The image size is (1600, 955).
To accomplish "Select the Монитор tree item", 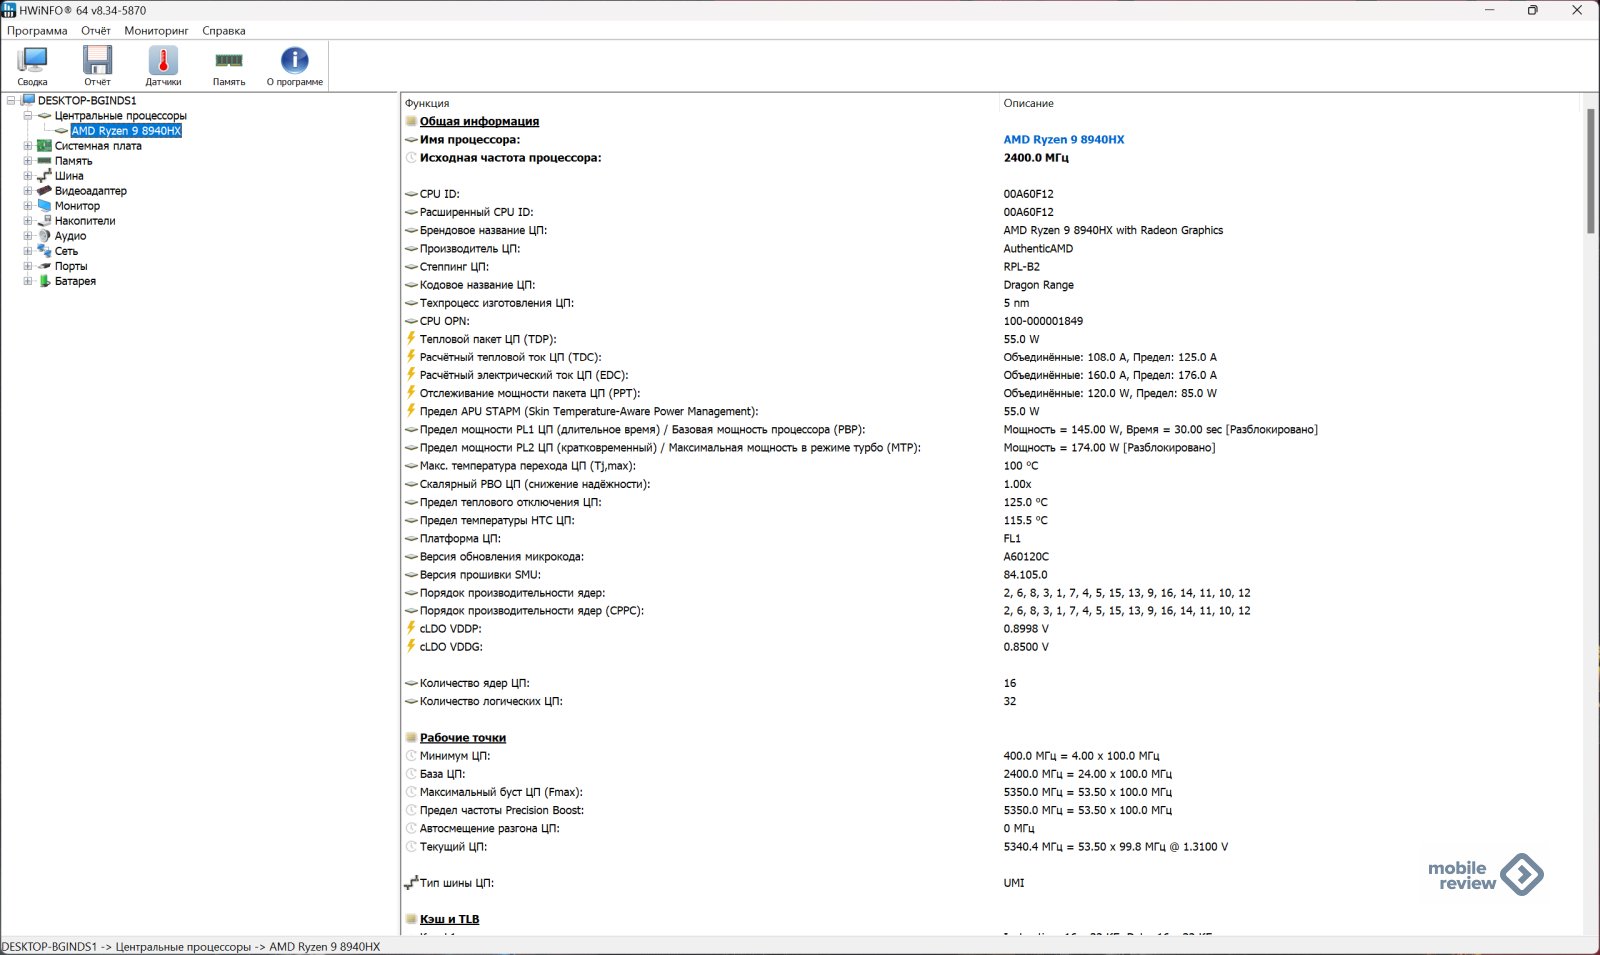I will [77, 206].
